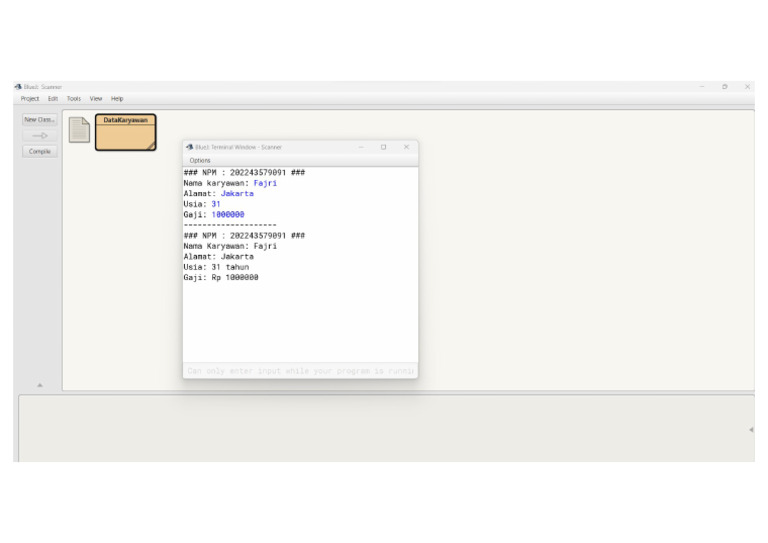
Task: Open the Help menu
Action: [117, 99]
